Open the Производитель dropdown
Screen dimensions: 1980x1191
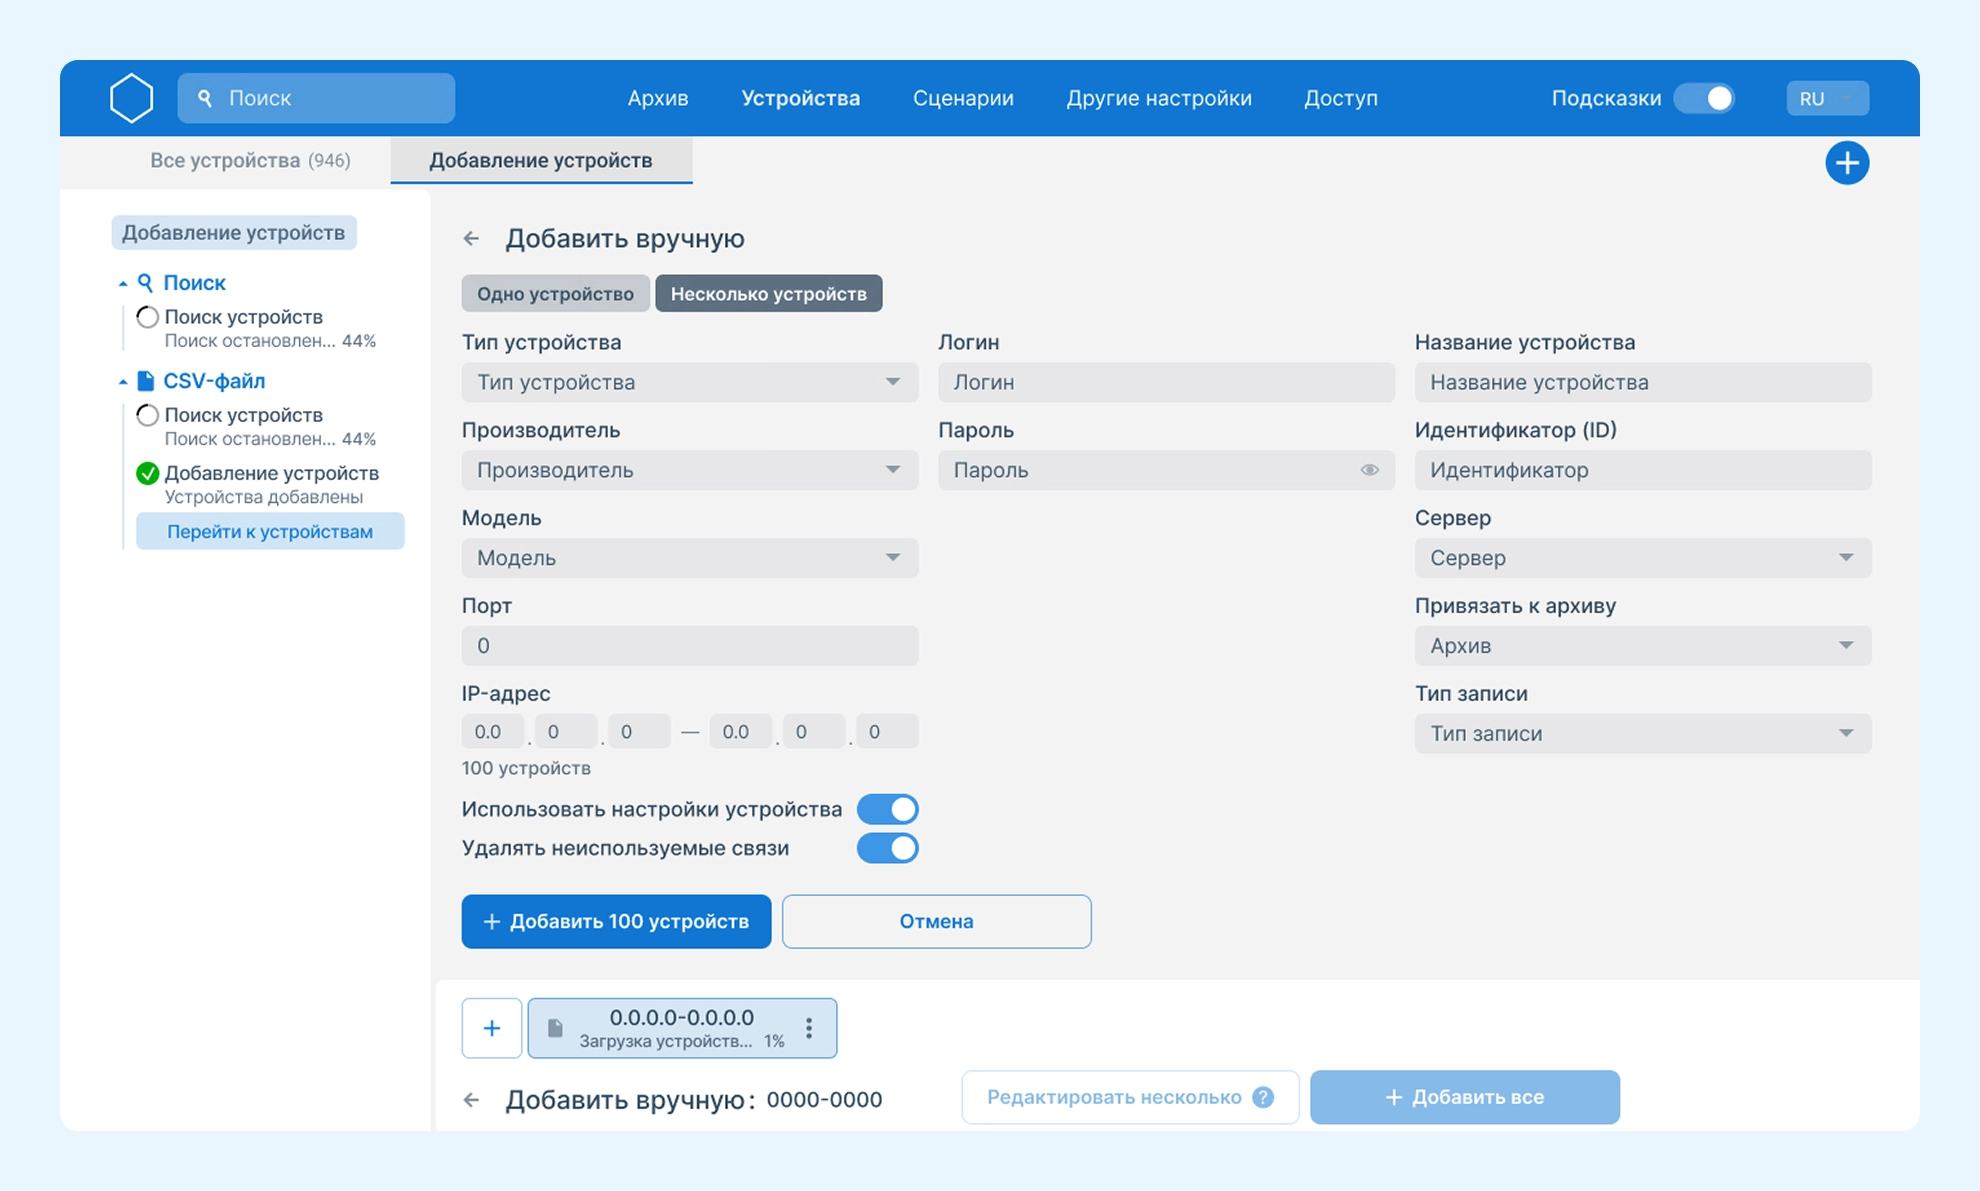(x=689, y=470)
